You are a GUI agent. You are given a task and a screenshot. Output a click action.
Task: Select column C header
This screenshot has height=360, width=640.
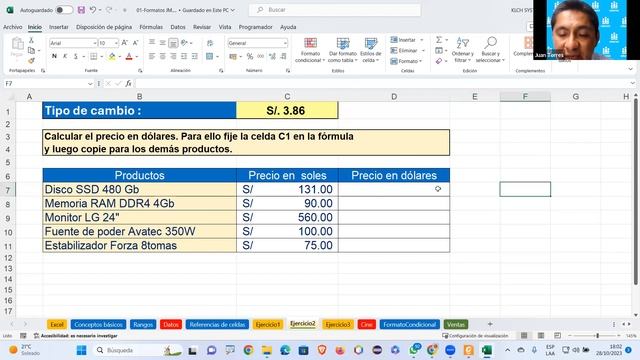pyautogui.click(x=287, y=97)
